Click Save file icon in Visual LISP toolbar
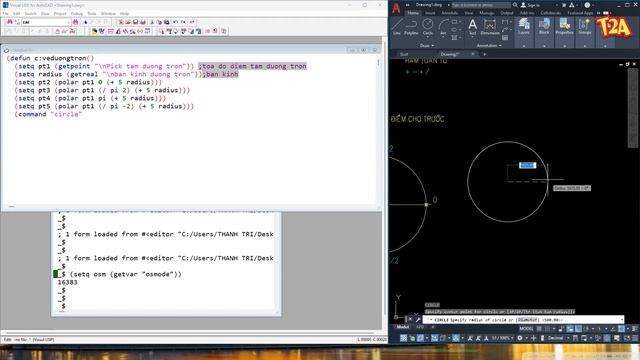 click(x=136, y=22)
